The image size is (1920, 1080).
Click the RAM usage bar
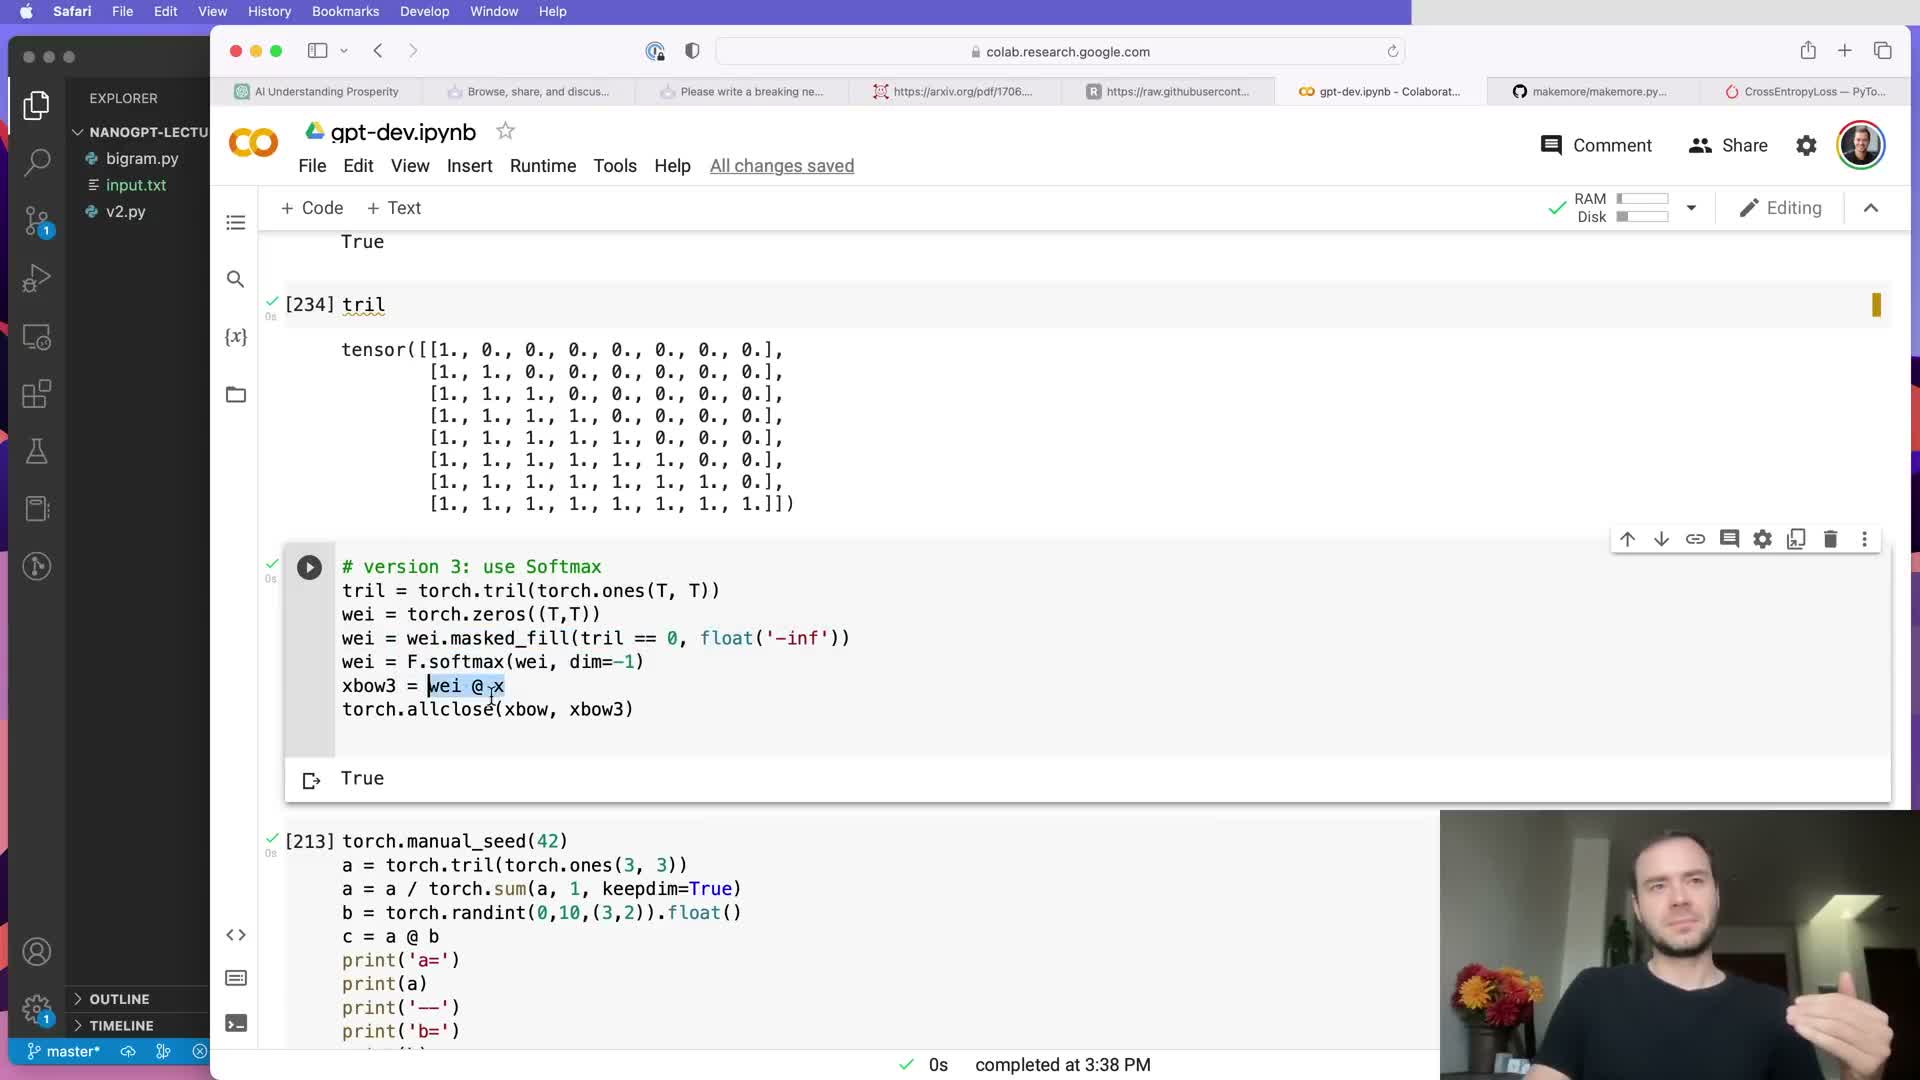pos(1642,199)
